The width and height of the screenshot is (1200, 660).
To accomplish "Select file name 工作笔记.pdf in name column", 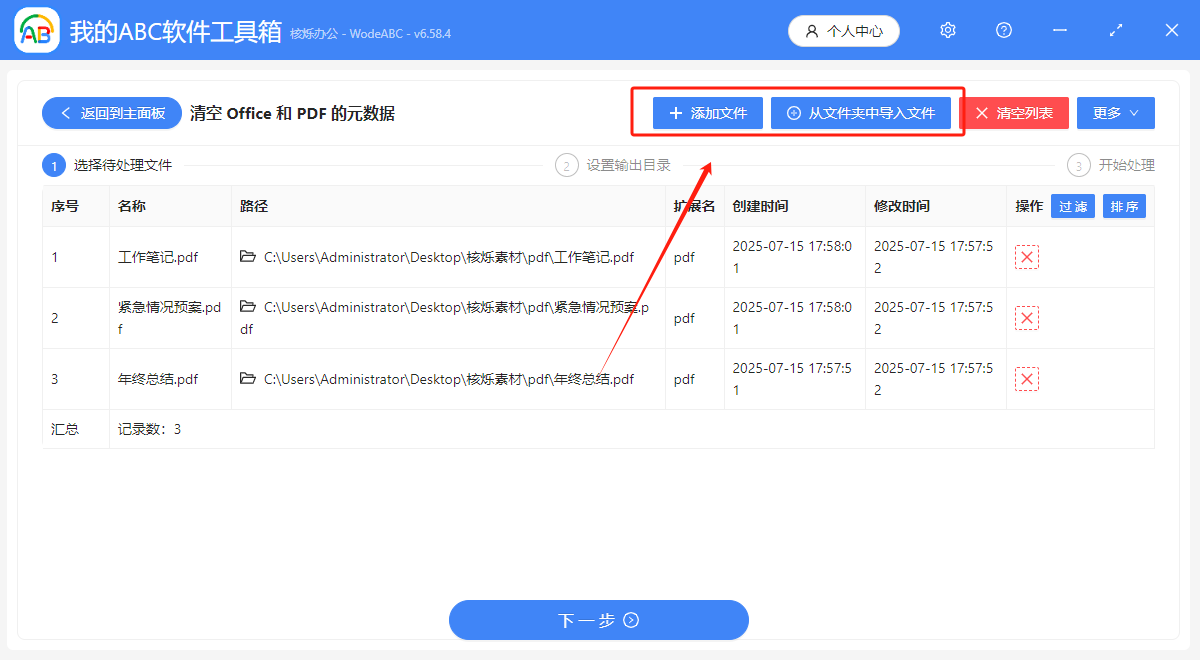I will [x=158, y=257].
